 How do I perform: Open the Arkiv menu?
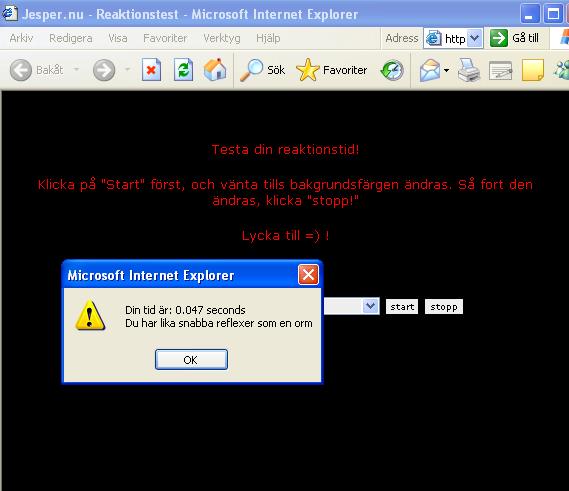click(21, 38)
